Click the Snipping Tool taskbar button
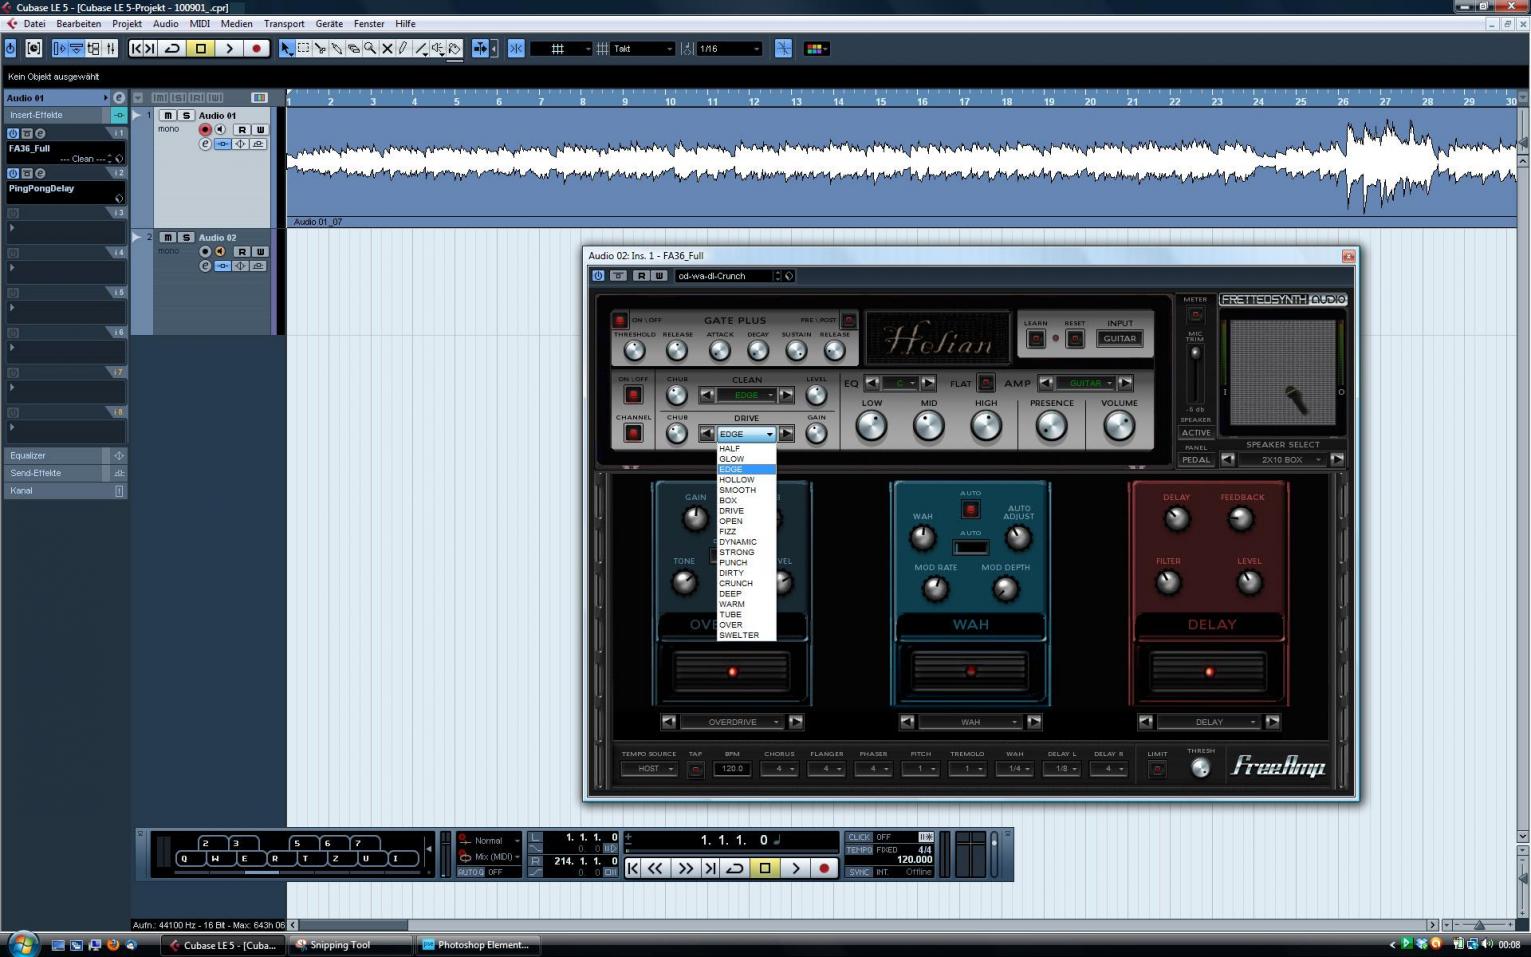Screen dimensions: 1531x957 pos(350,944)
